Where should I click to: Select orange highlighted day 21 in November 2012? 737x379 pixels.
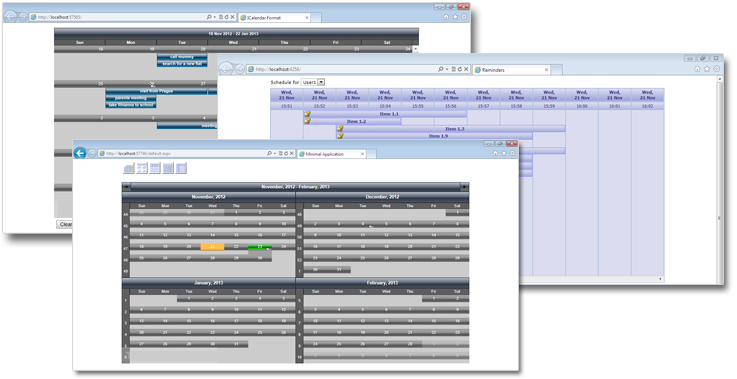click(x=212, y=247)
